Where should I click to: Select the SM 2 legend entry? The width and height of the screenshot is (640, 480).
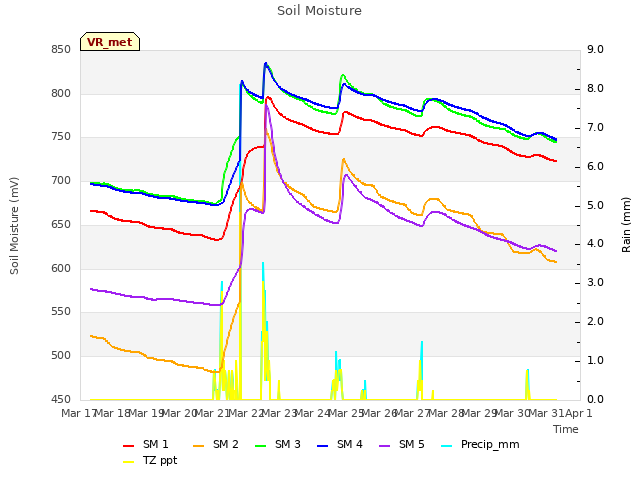216,444
